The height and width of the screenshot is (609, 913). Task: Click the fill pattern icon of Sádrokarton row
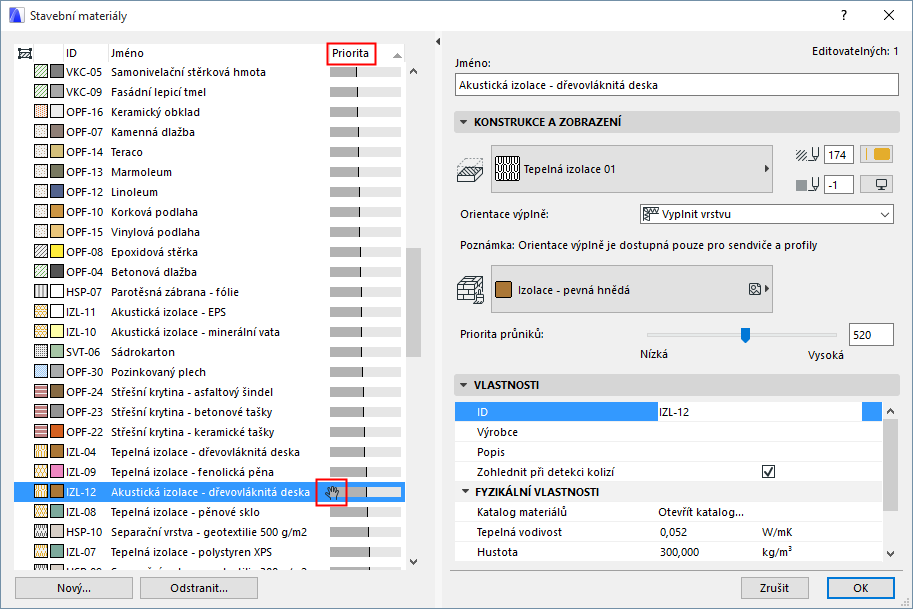pyautogui.click(x=41, y=352)
